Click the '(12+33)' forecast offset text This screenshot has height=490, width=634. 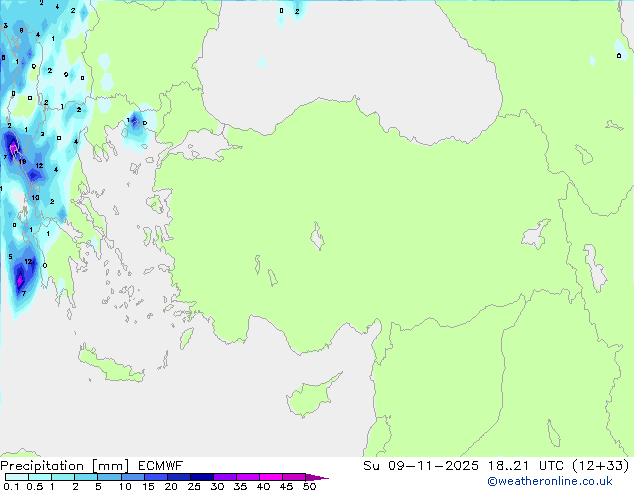[x=601, y=466]
